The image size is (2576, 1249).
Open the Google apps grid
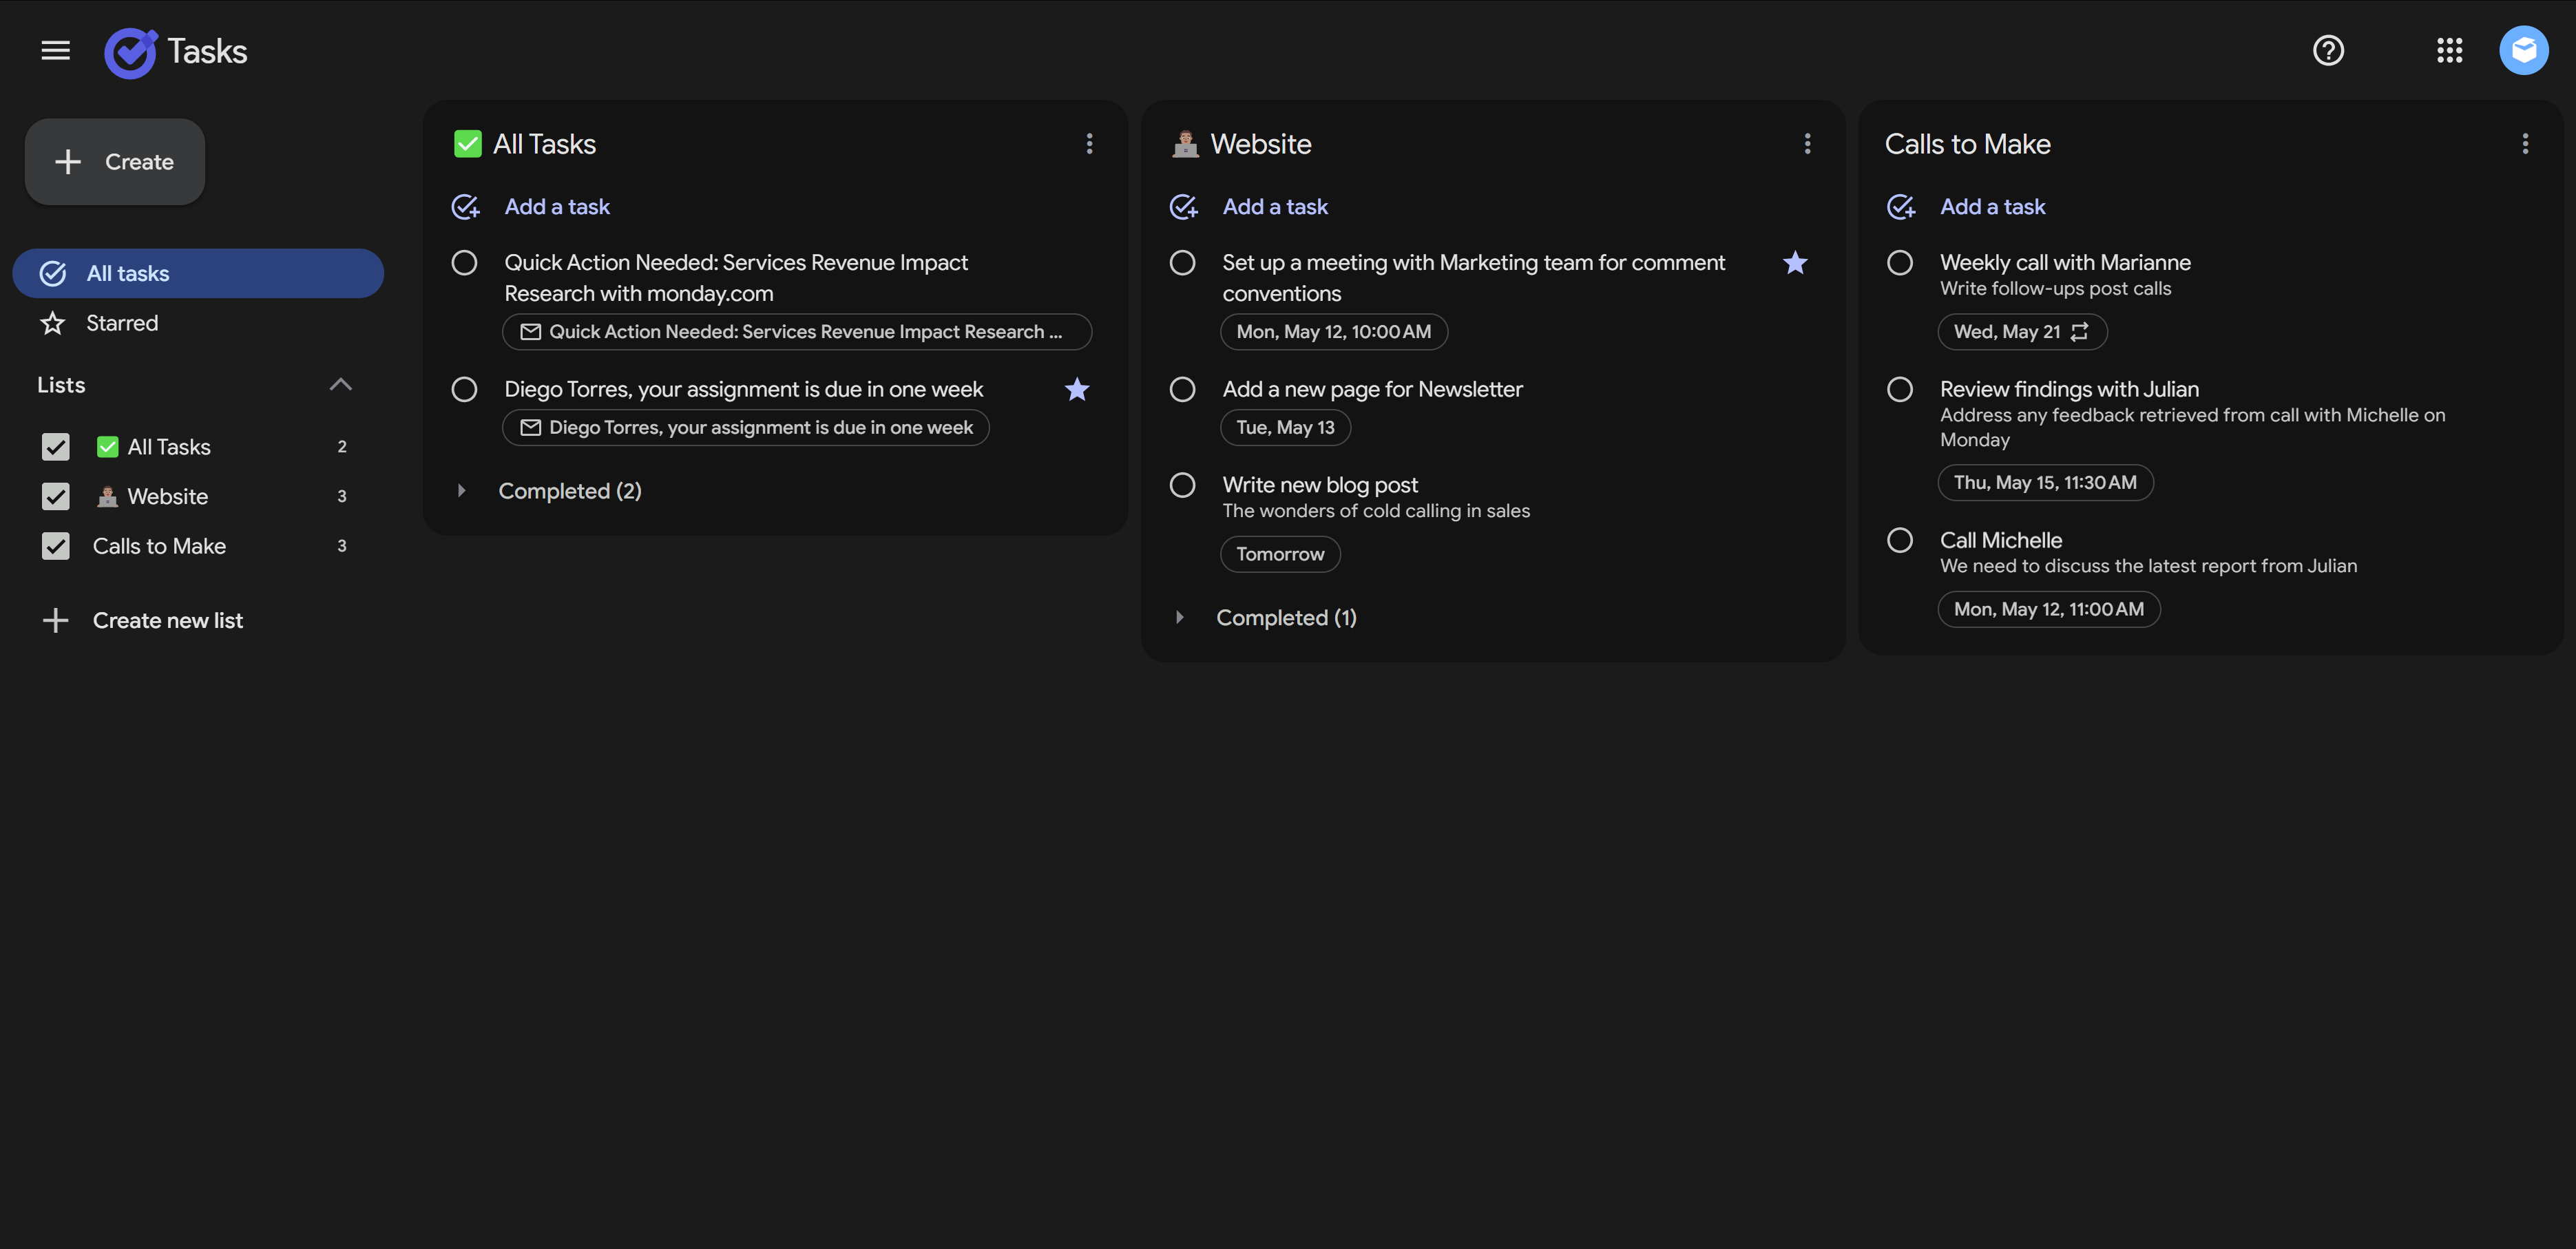point(2449,50)
